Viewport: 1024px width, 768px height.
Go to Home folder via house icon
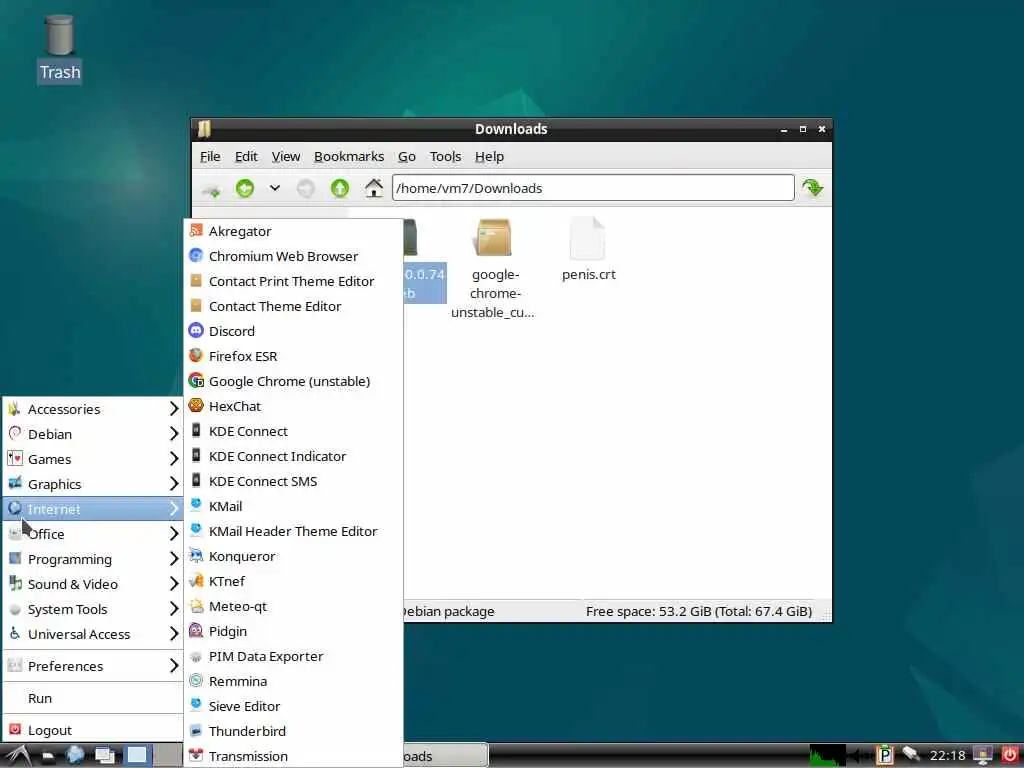pos(374,189)
